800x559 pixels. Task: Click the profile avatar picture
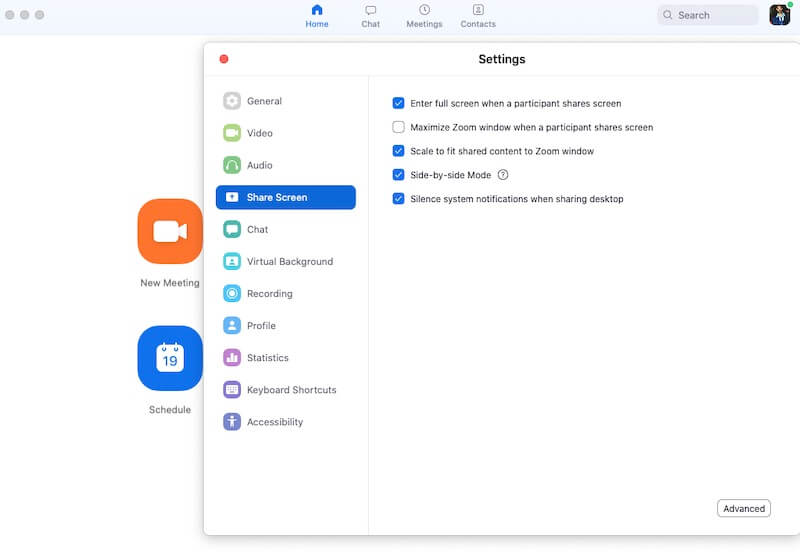point(780,15)
